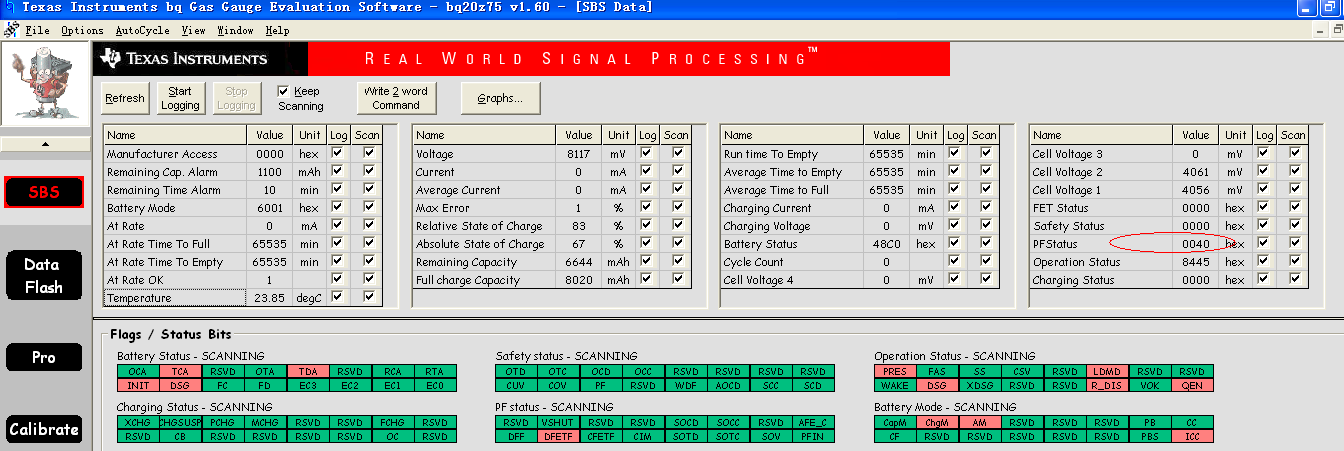Open the Options menu
Viewport: 1344px width, 451px height.
tap(82, 30)
